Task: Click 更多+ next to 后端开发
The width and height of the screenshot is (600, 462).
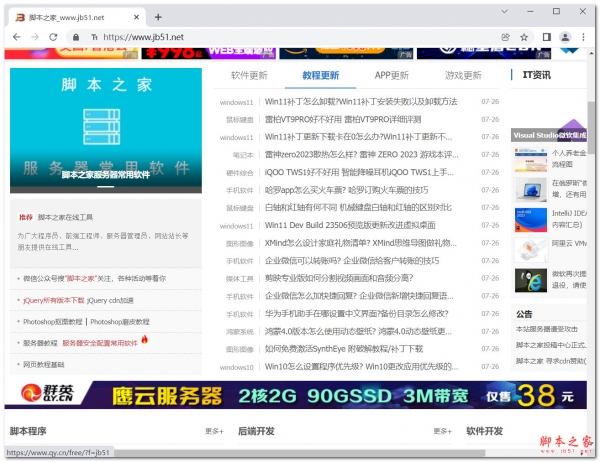Action: (x=443, y=431)
